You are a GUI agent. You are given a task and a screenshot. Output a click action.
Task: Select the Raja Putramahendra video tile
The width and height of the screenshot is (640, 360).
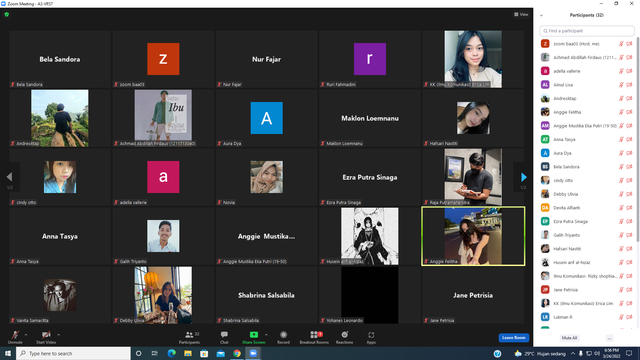[x=473, y=177]
